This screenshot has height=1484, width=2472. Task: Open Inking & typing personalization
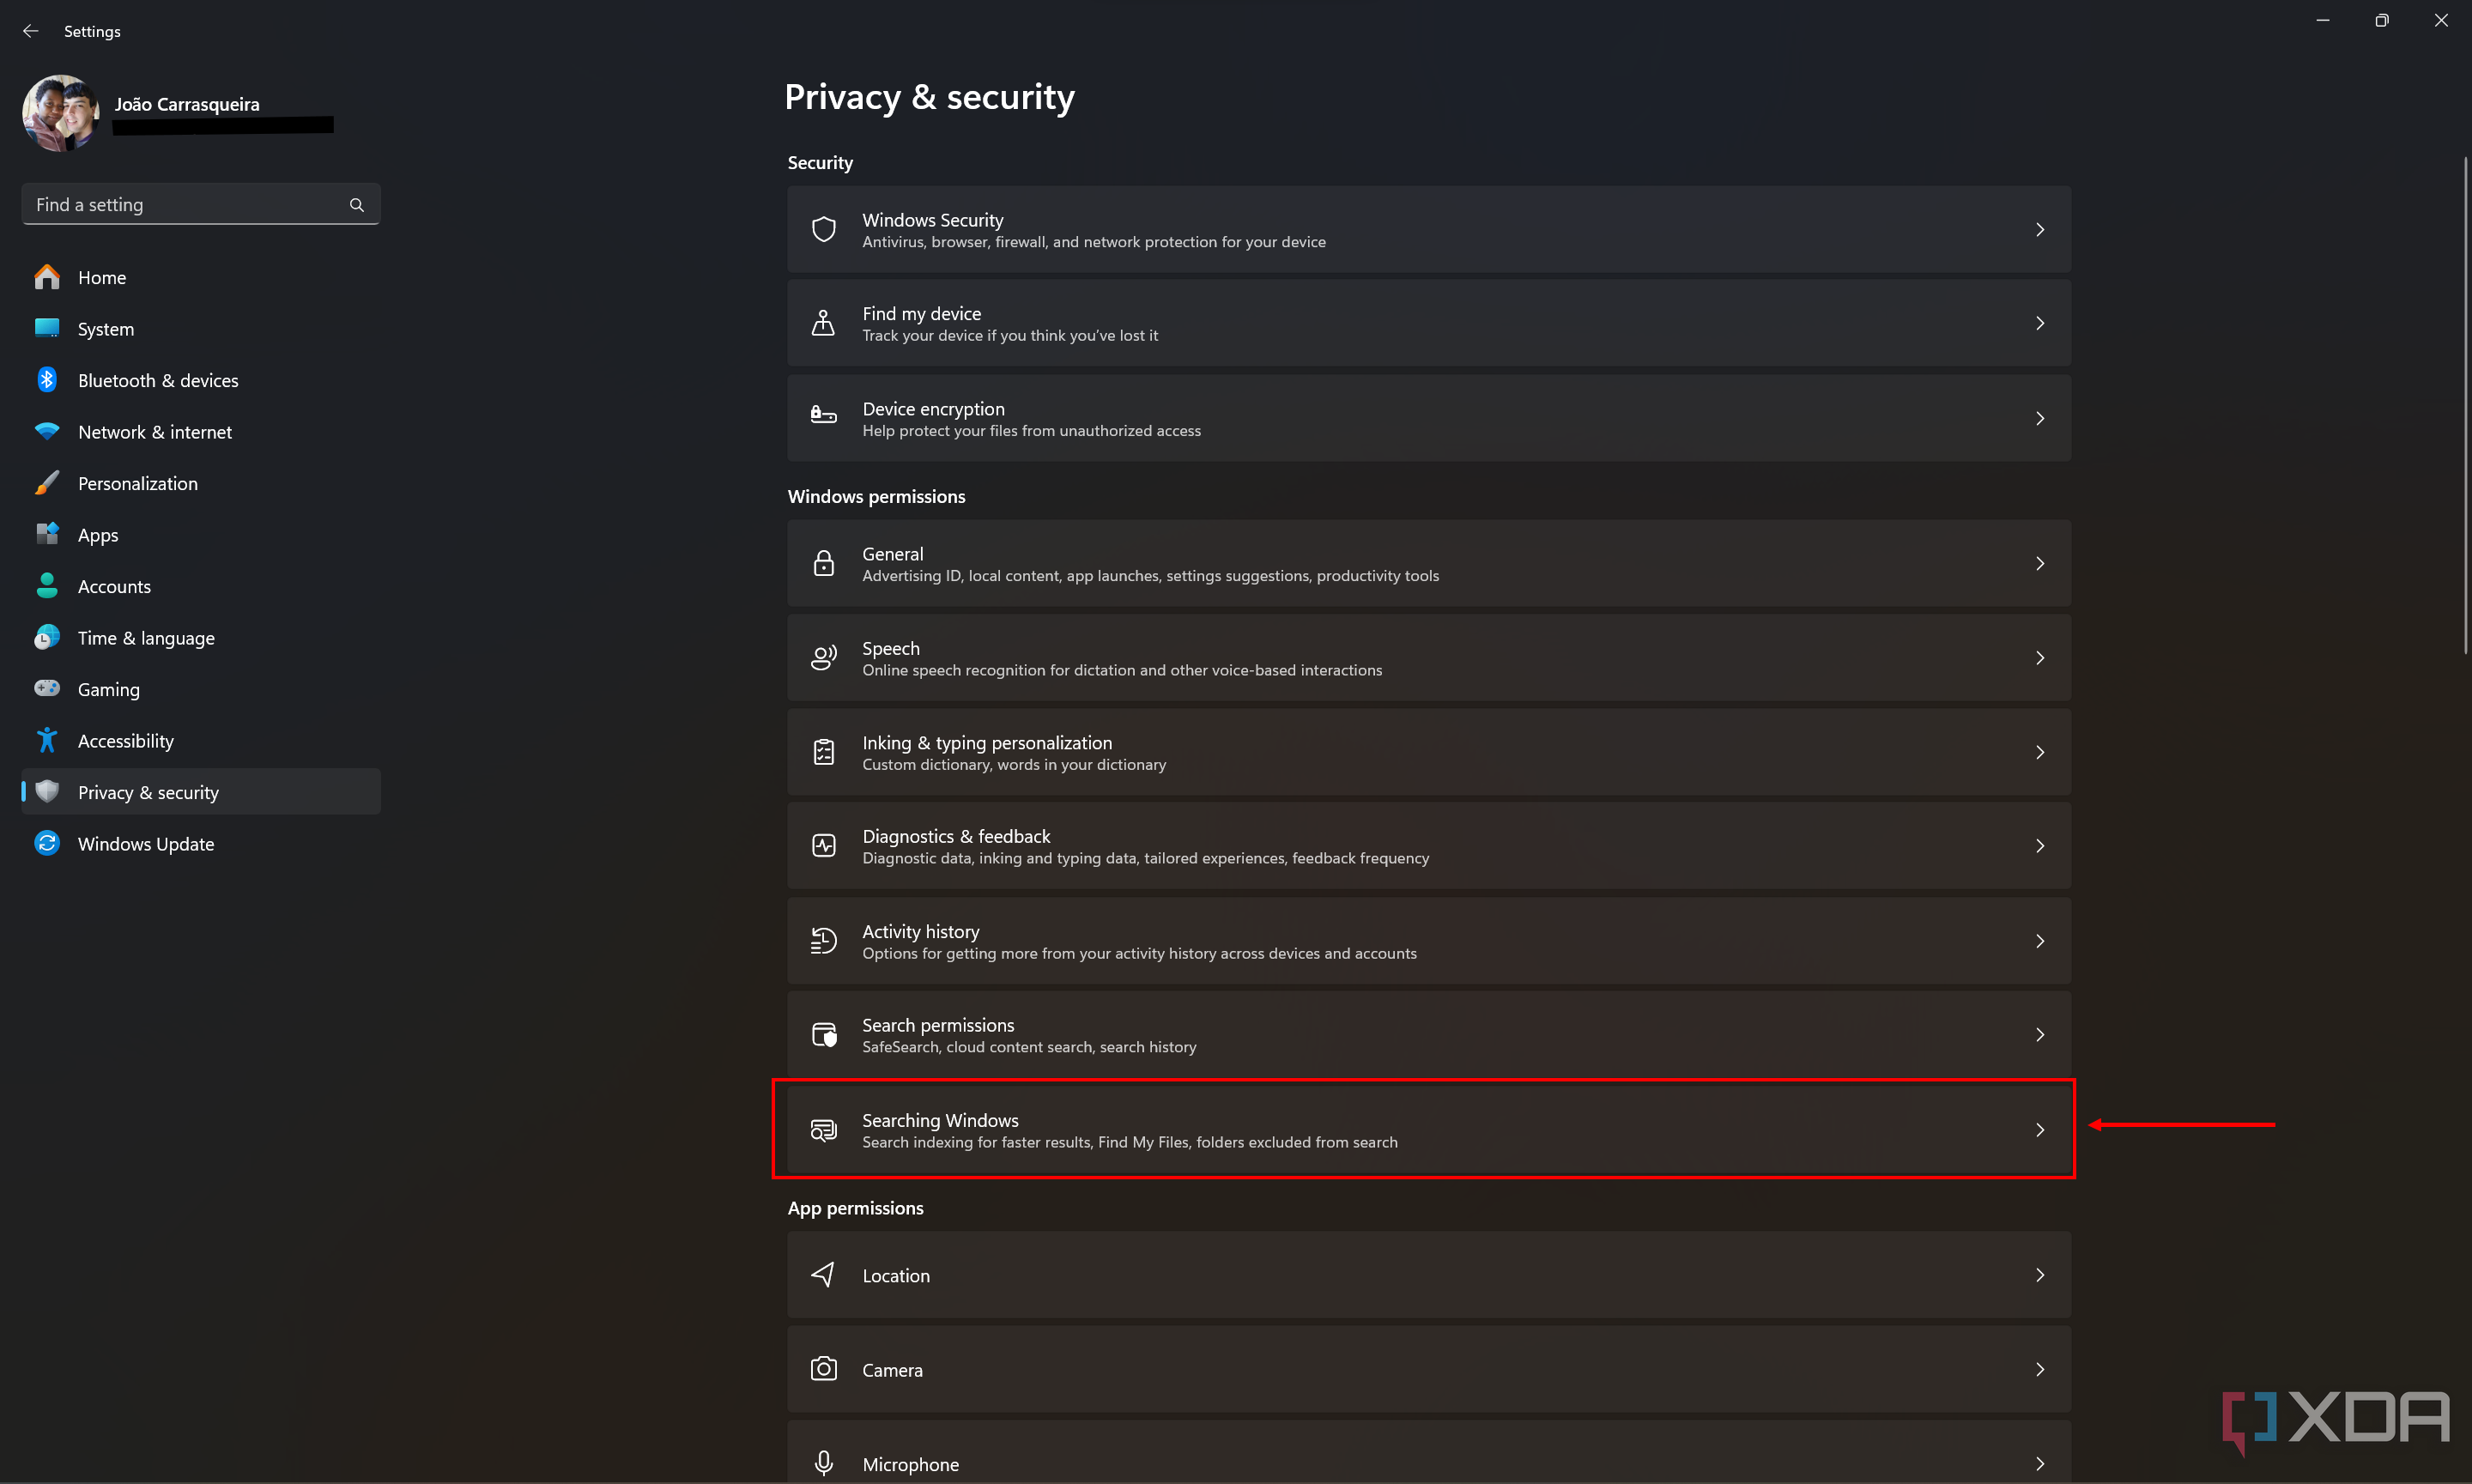(x=1428, y=752)
